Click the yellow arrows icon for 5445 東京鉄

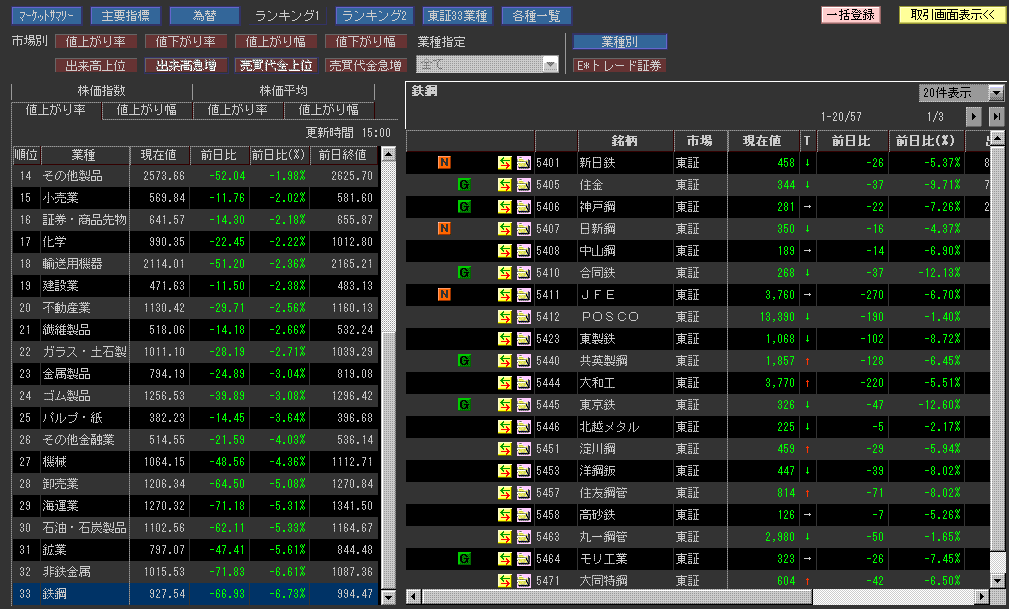(x=505, y=404)
